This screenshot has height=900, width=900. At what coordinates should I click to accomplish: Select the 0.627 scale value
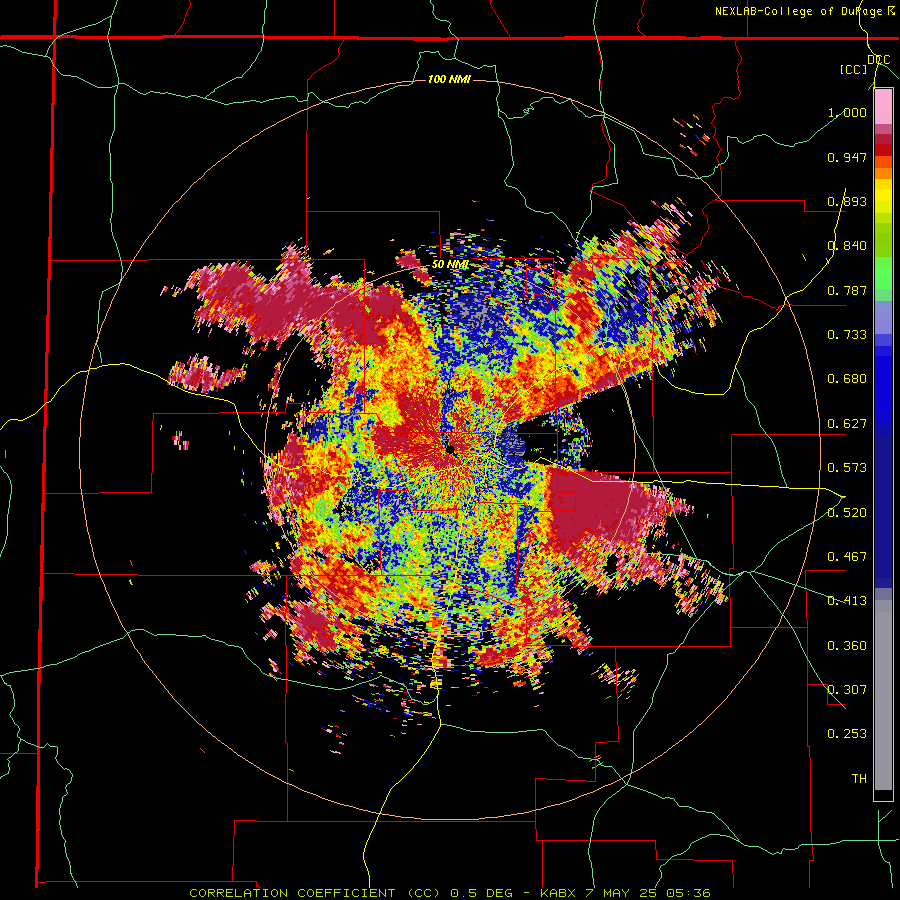click(x=847, y=424)
